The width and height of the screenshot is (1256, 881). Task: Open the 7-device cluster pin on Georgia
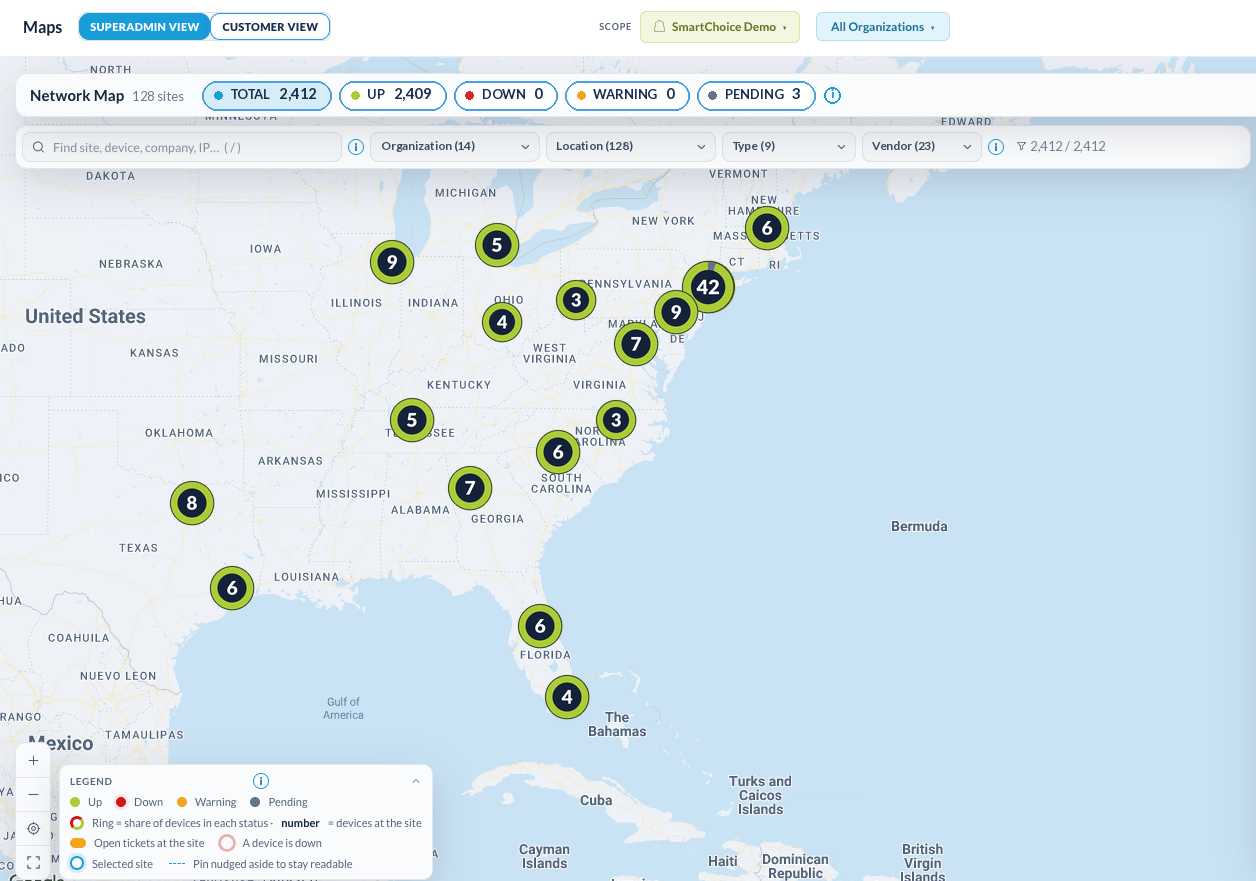coord(470,488)
